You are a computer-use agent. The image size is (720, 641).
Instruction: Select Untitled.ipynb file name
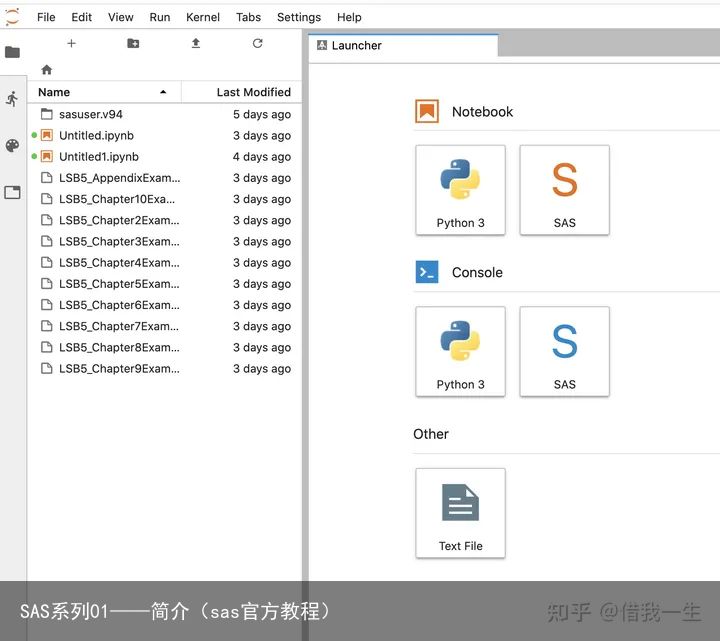[96, 135]
